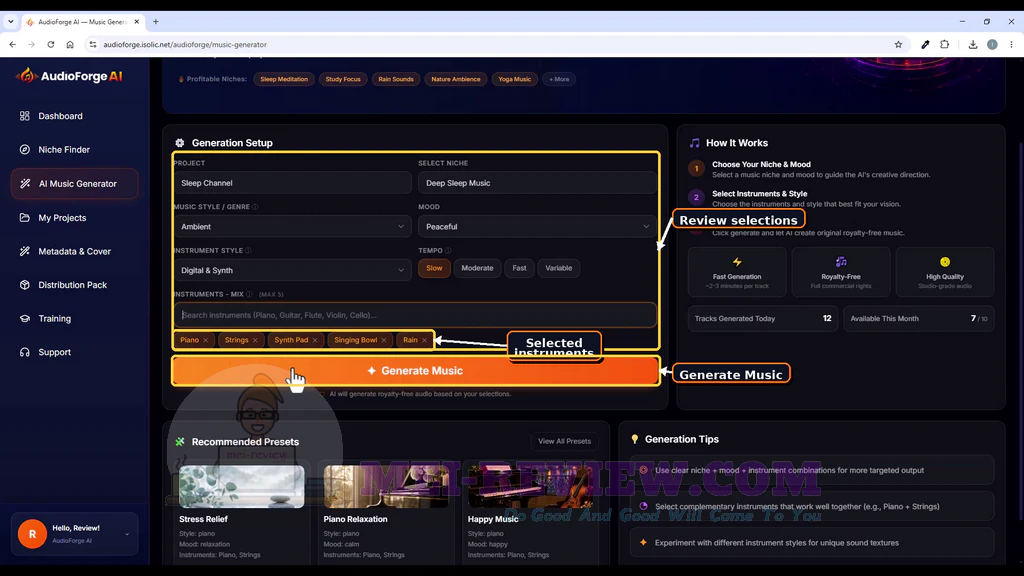Click the Generation Tips lightbulb icon
This screenshot has width=1024, height=576.
pyautogui.click(x=634, y=439)
